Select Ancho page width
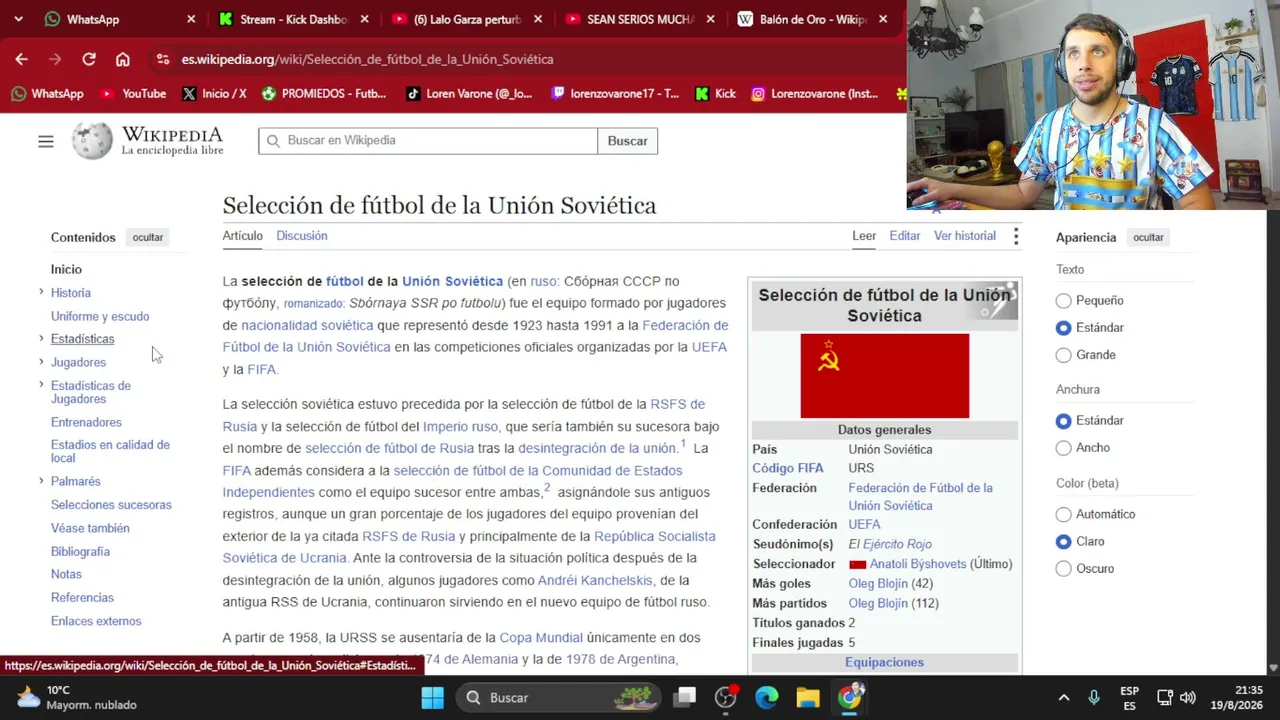Image resolution: width=1280 pixels, height=720 pixels. point(1064,448)
